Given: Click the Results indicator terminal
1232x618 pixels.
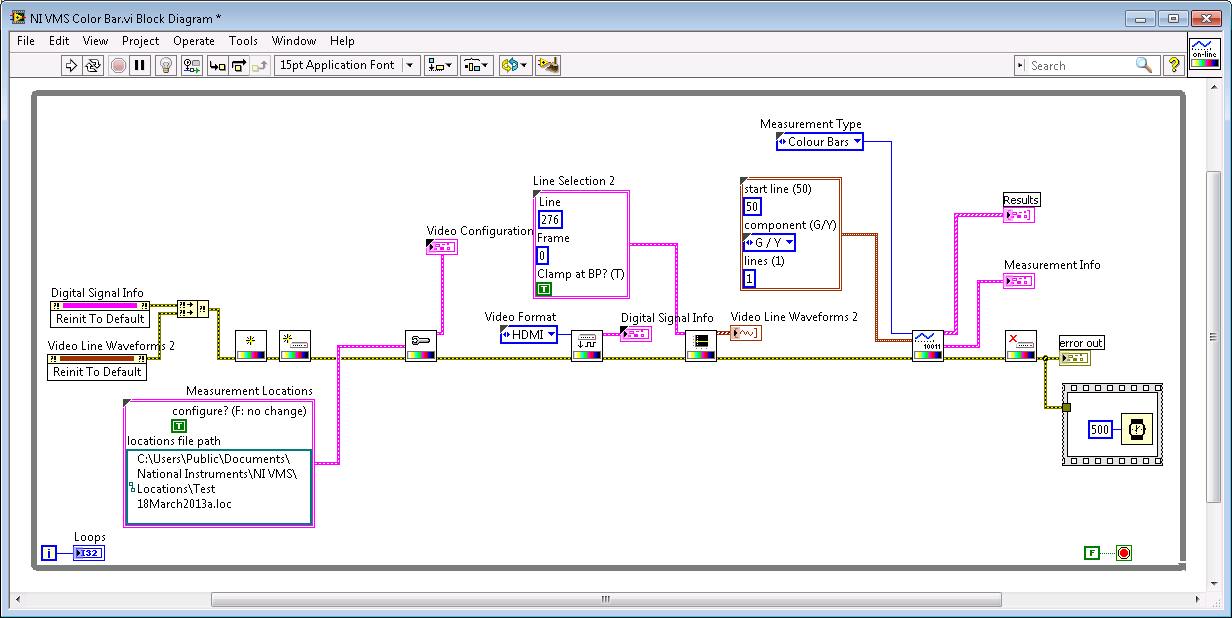Looking at the screenshot, I should pyautogui.click(x=1020, y=215).
